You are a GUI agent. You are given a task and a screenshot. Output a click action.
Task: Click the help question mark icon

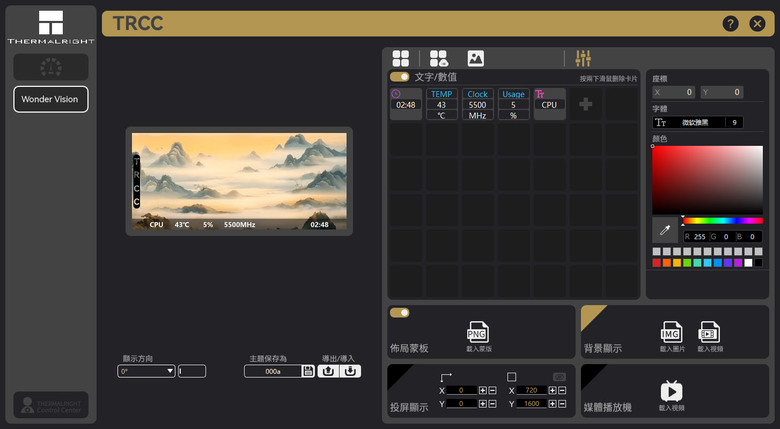pos(730,23)
